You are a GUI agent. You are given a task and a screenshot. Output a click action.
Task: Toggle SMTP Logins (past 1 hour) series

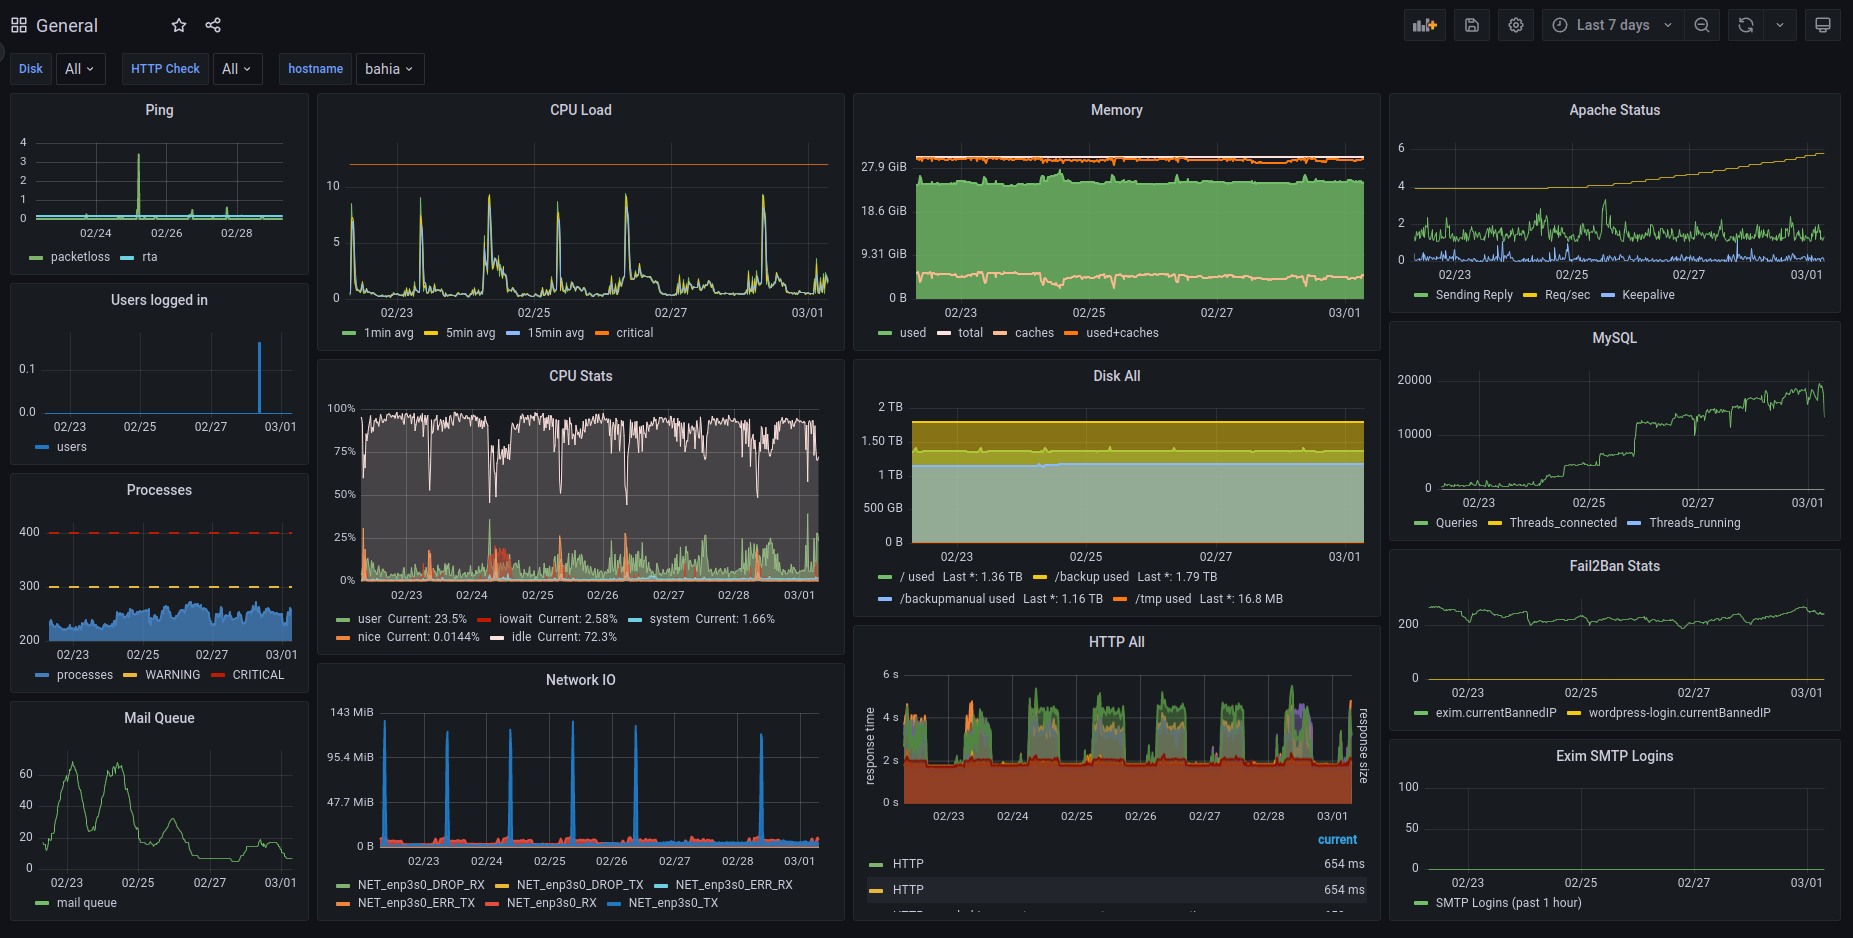pos(1508,903)
